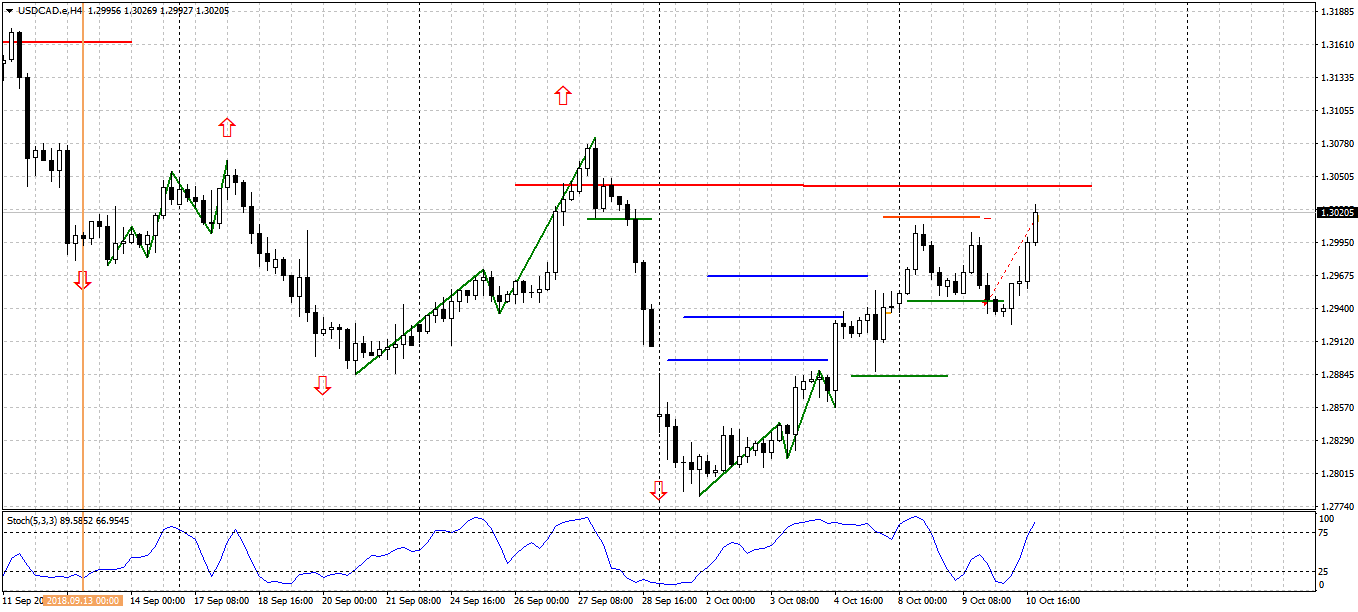The image size is (1358, 612).
Task: Select the topmost blue horizontal line near 1.29675
Action: tap(787, 275)
